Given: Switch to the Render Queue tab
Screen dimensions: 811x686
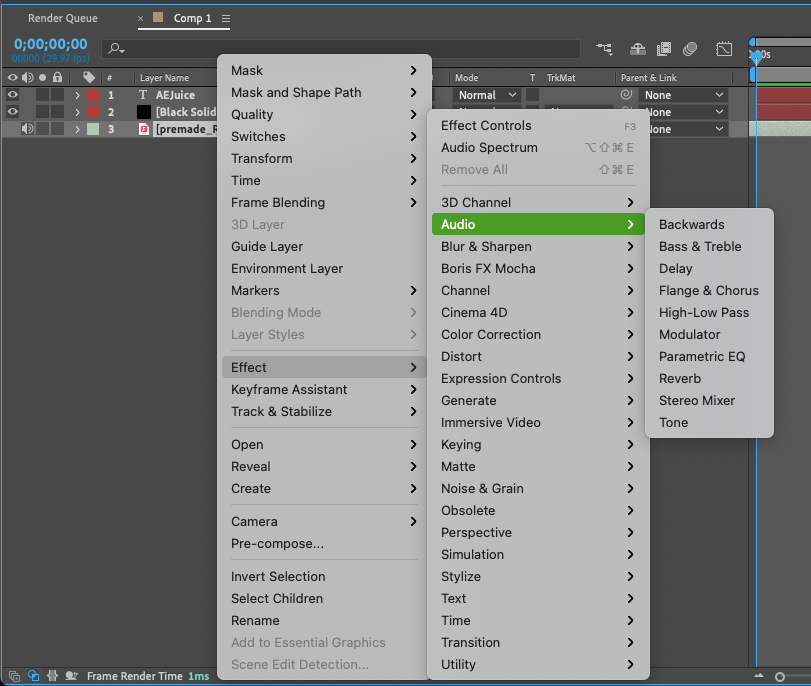Looking at the screenshot, I should point(63,18).
